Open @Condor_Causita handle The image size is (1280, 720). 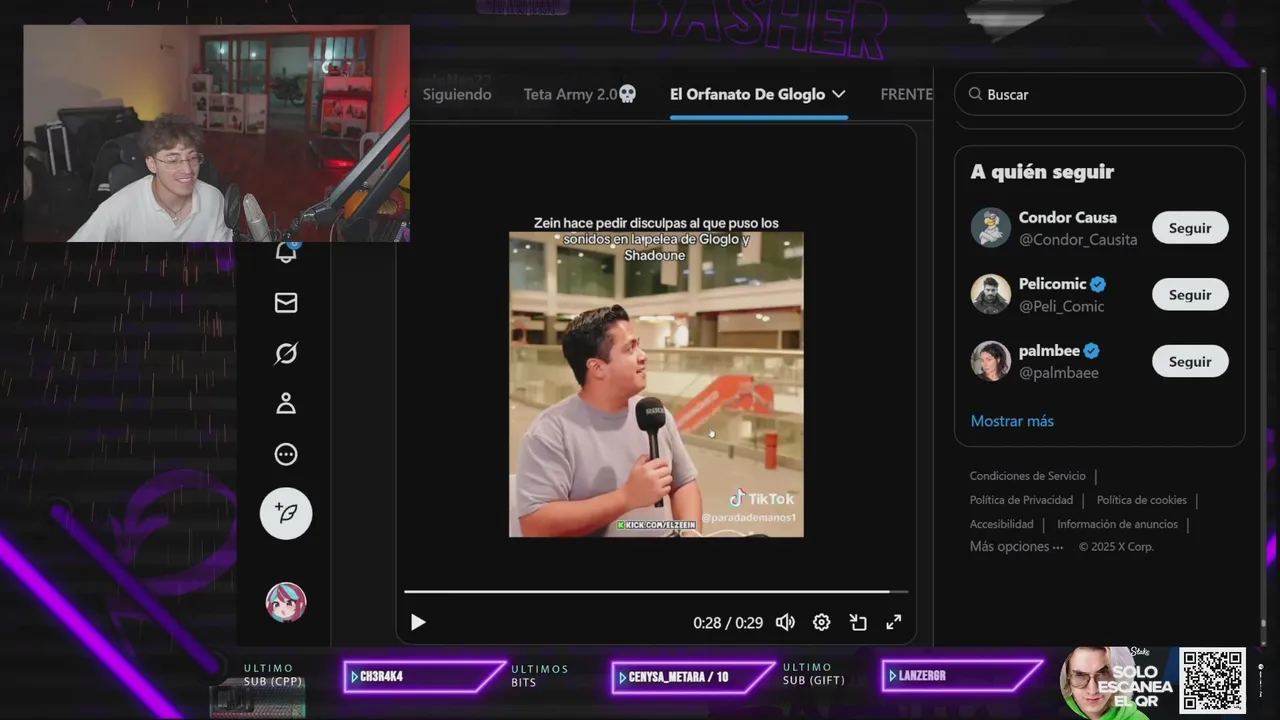pyautogui.click(x=1078, y=240)
